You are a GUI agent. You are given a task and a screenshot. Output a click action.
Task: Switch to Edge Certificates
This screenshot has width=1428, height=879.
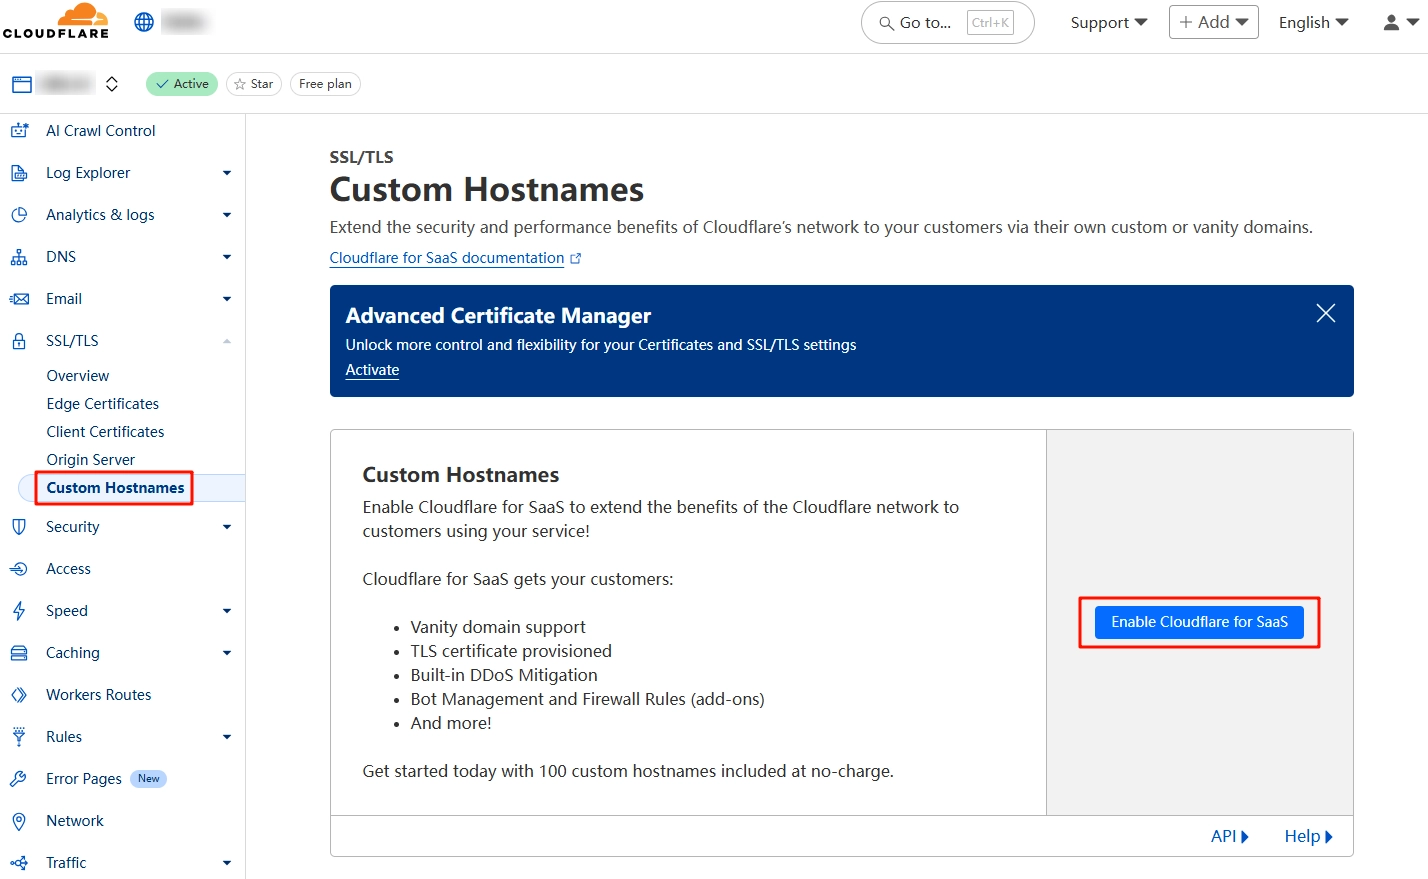pos(102,403)
